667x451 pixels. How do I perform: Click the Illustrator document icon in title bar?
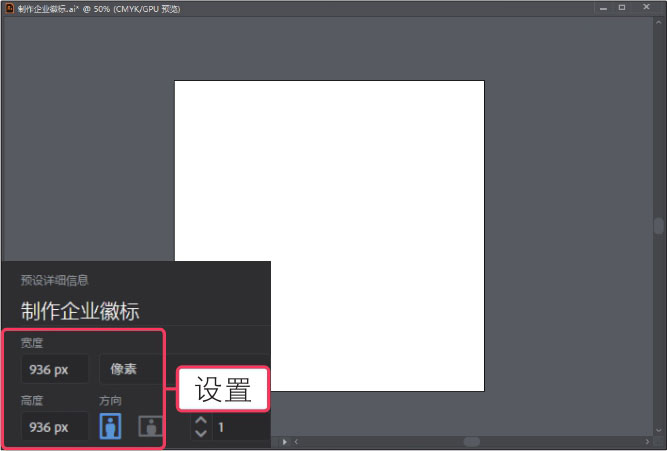point(9,8)
